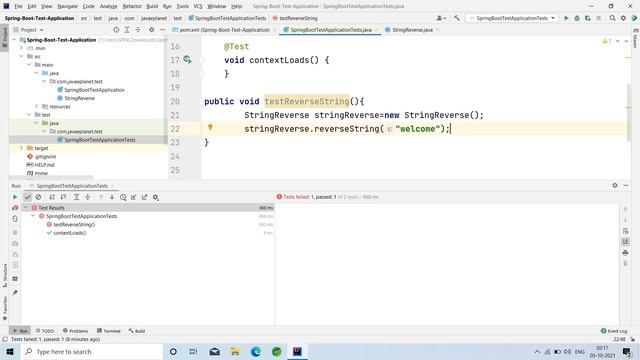
Task: Select HELP.md file in Project tree
Action: pos(44,165)
